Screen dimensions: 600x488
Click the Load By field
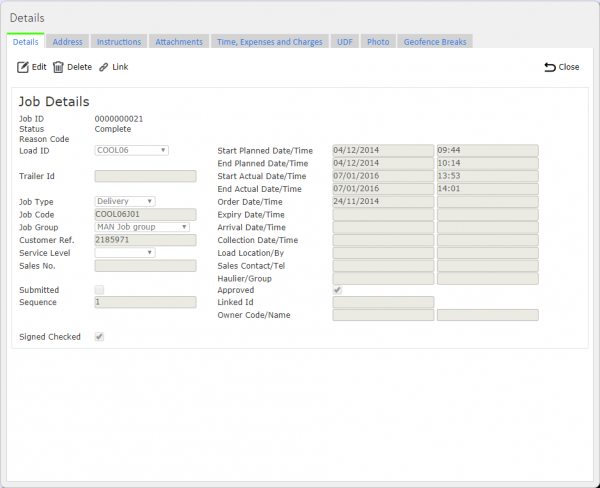pos(488,253)
